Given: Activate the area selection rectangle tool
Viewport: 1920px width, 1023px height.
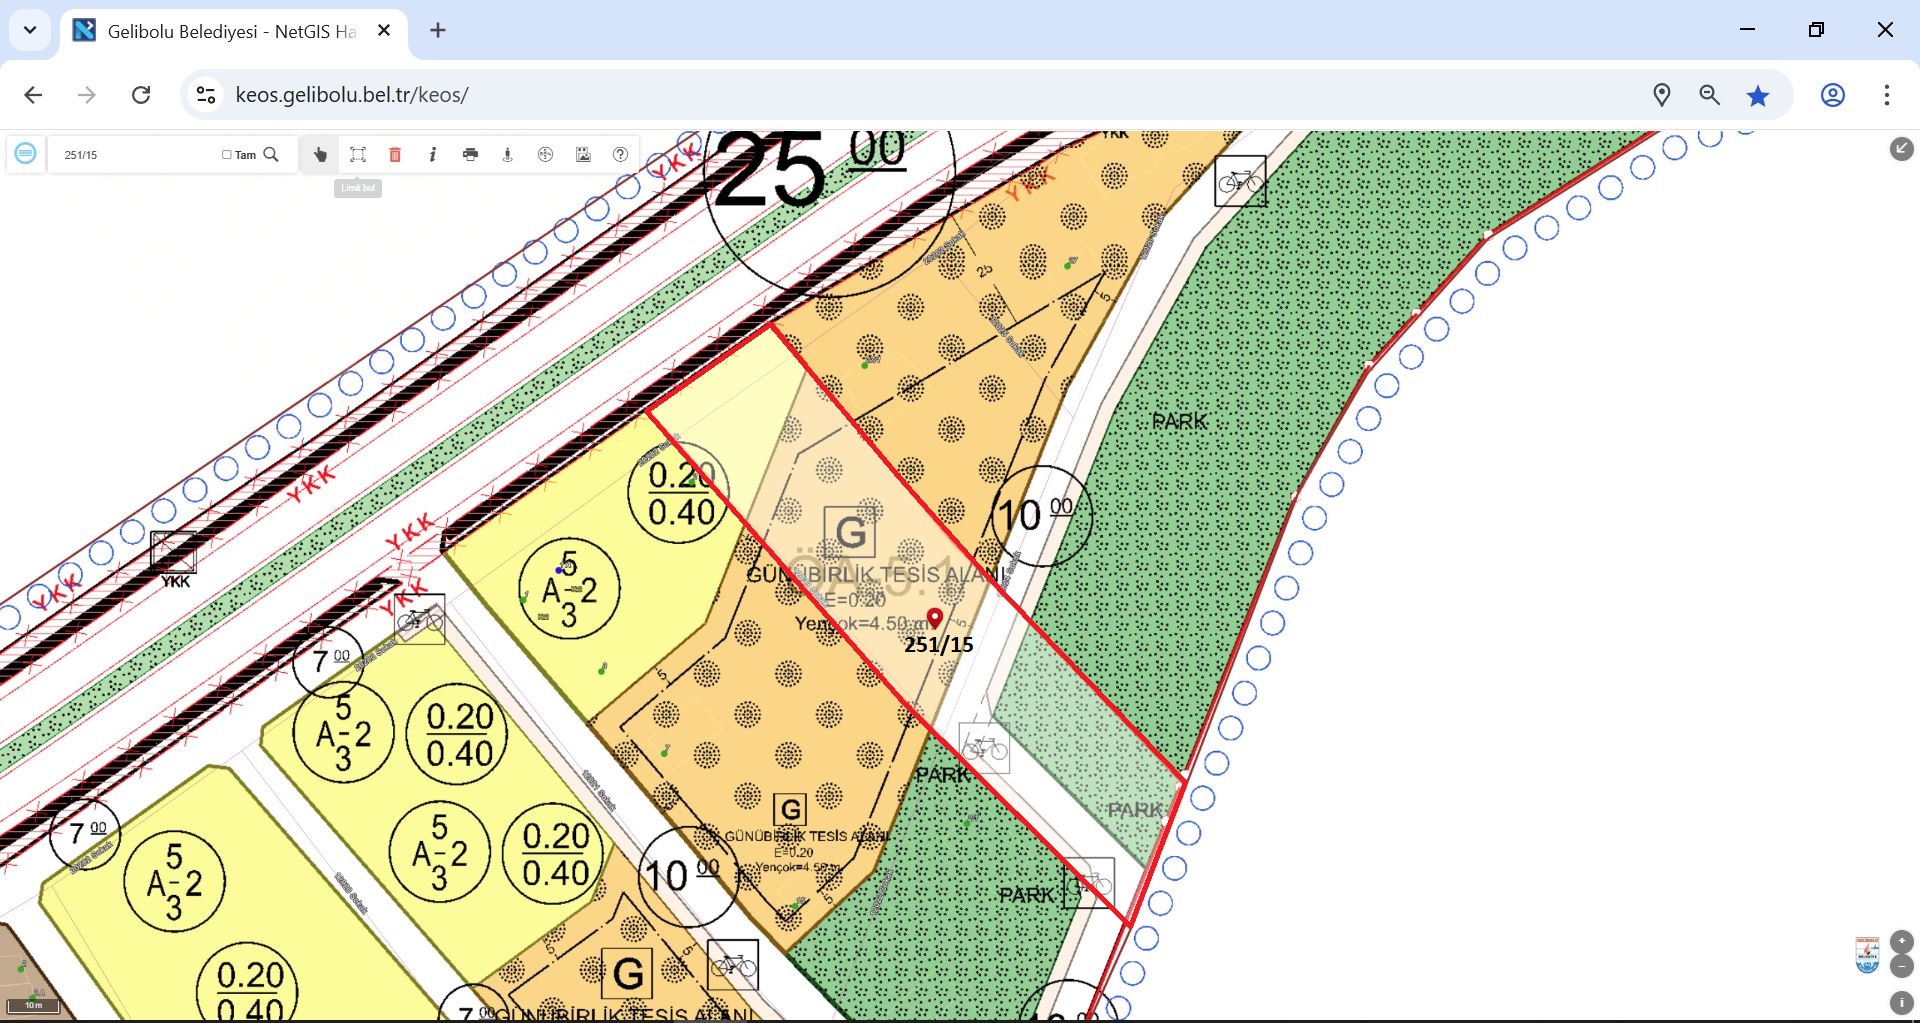Looking at the screenshot, I should (x=358, y=154).
